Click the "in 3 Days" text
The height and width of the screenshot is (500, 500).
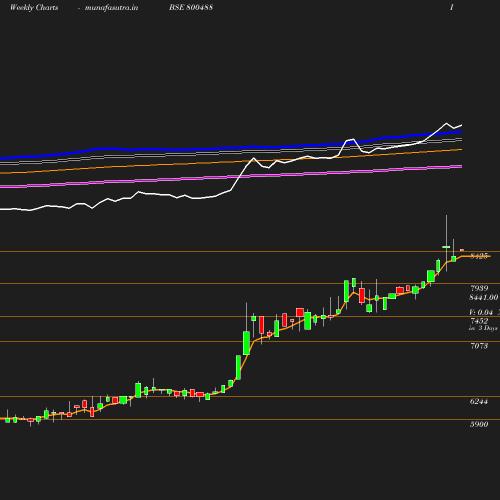[x=483, y=328]
